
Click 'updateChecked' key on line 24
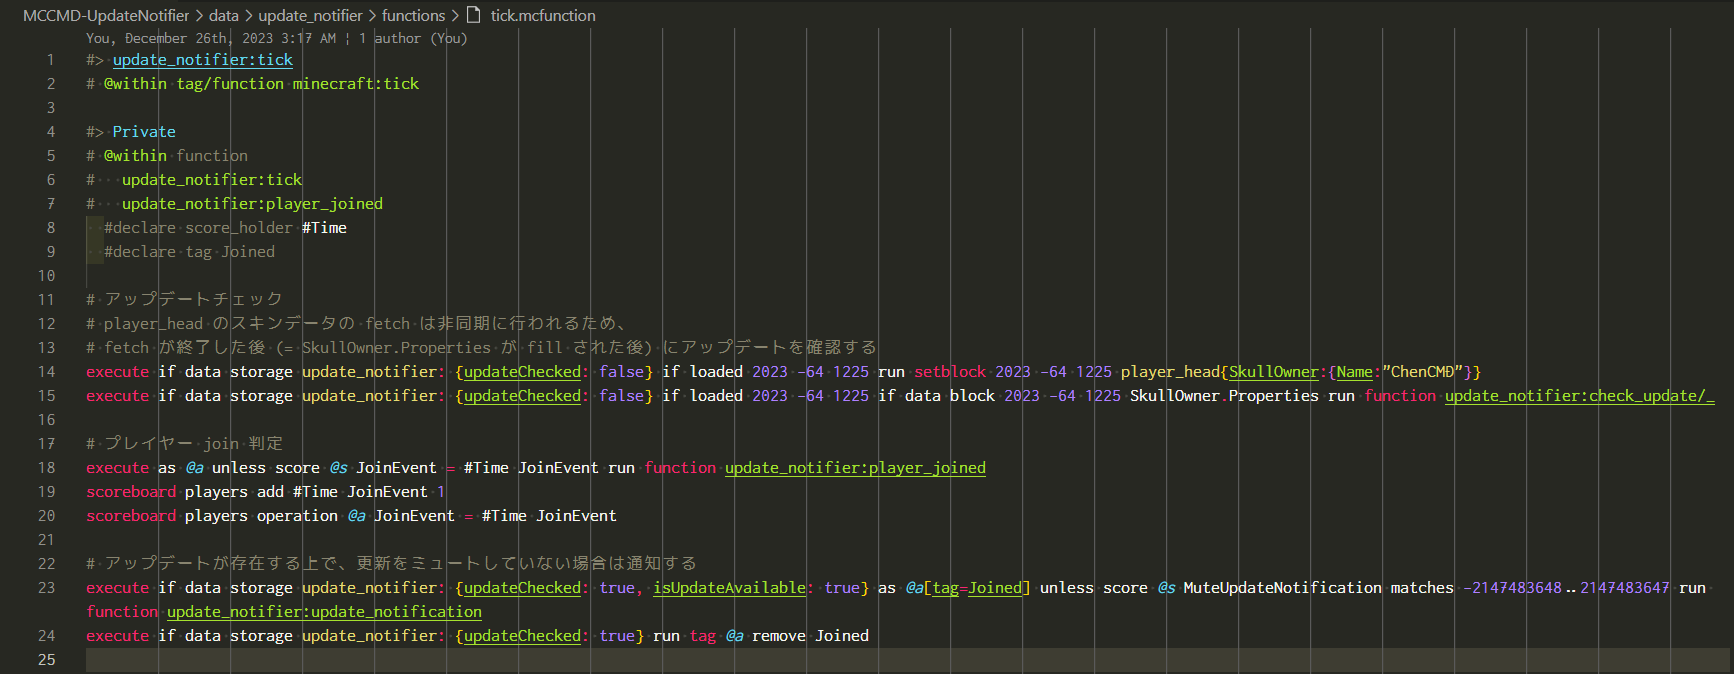pos(522,636)
